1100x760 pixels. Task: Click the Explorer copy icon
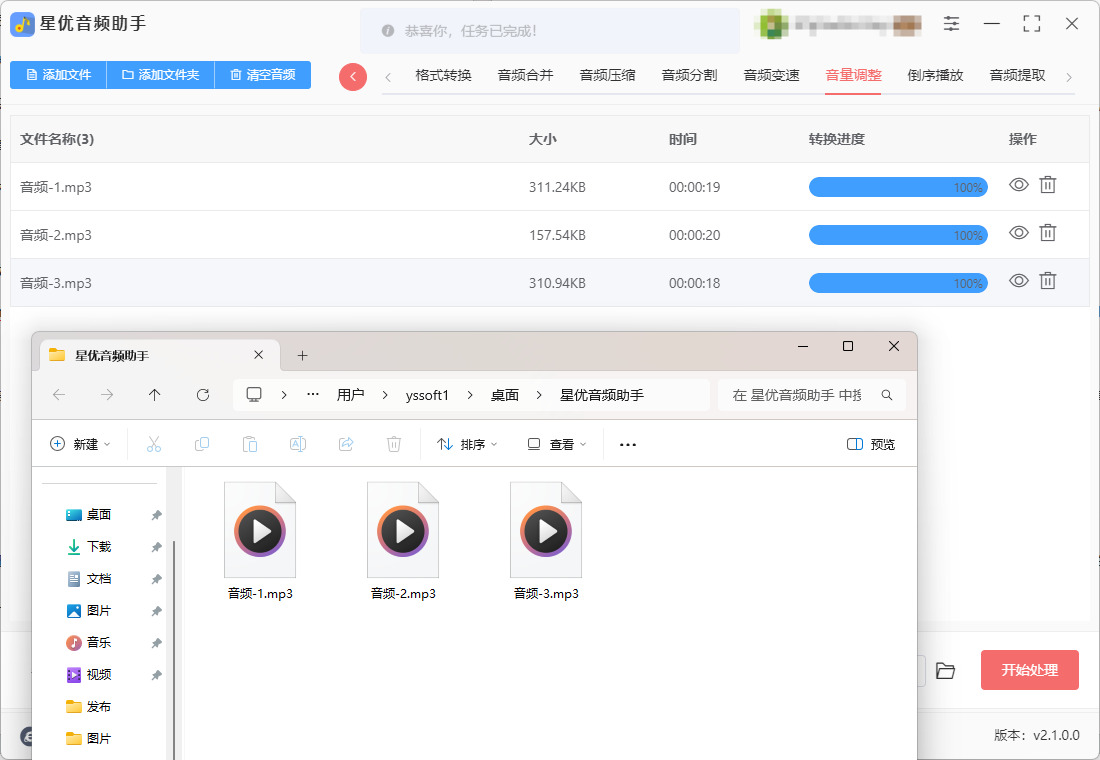202,444
